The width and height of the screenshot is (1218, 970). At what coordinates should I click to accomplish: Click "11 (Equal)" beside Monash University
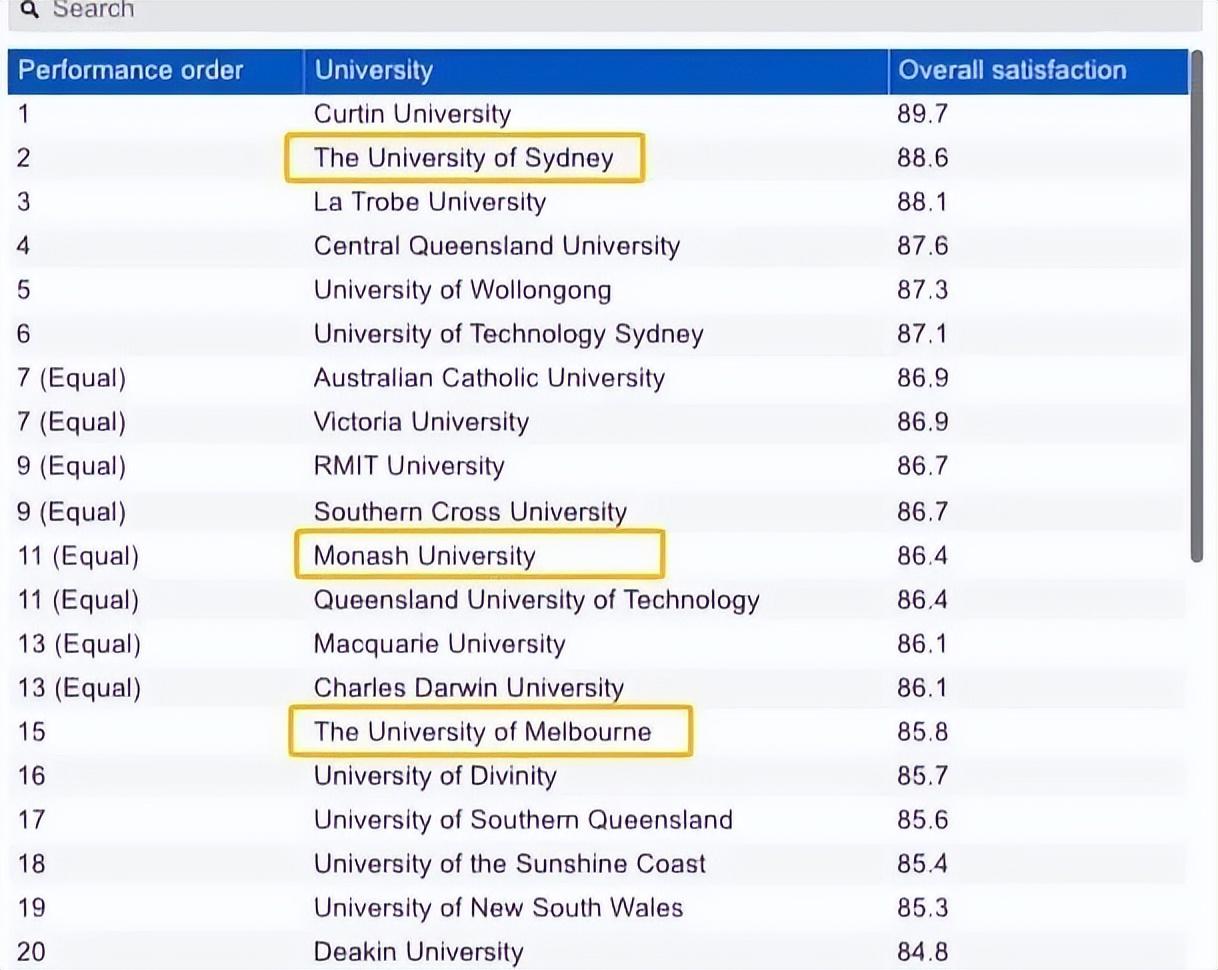pos(79,556)
